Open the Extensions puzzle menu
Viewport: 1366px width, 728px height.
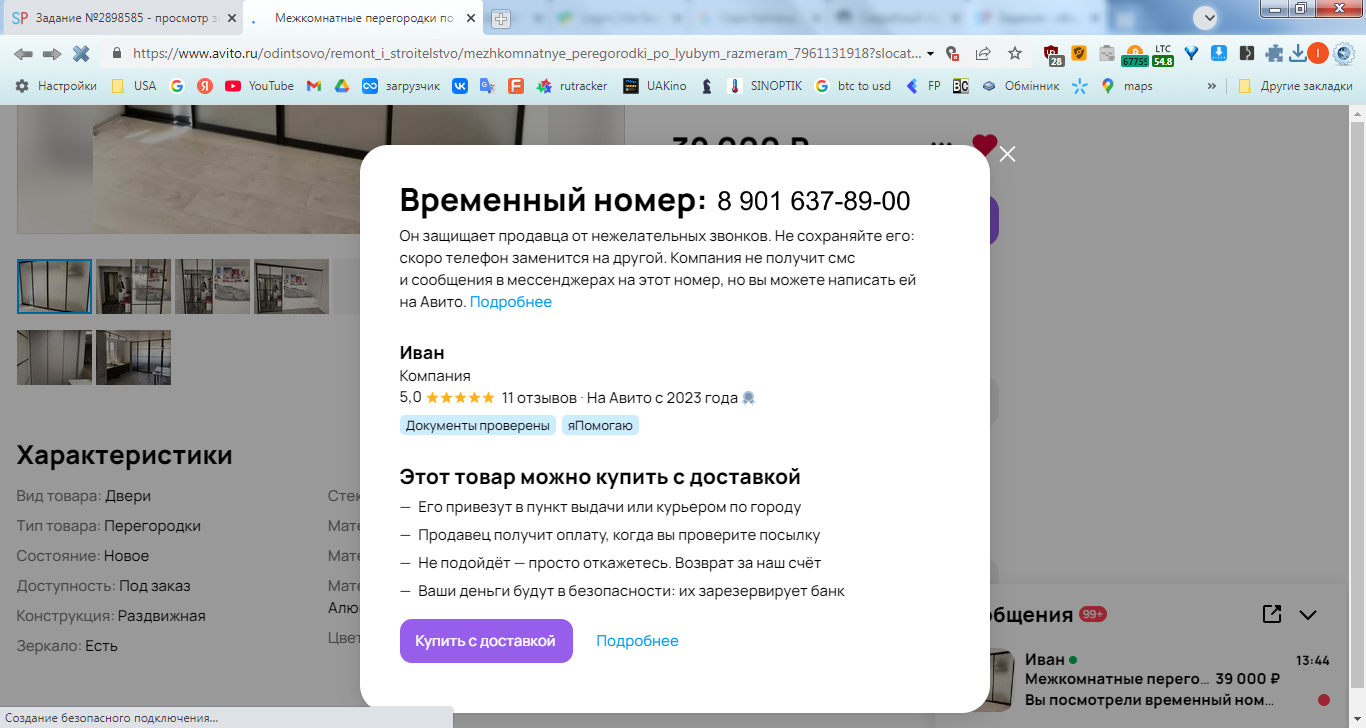[x=1274, y=53]
